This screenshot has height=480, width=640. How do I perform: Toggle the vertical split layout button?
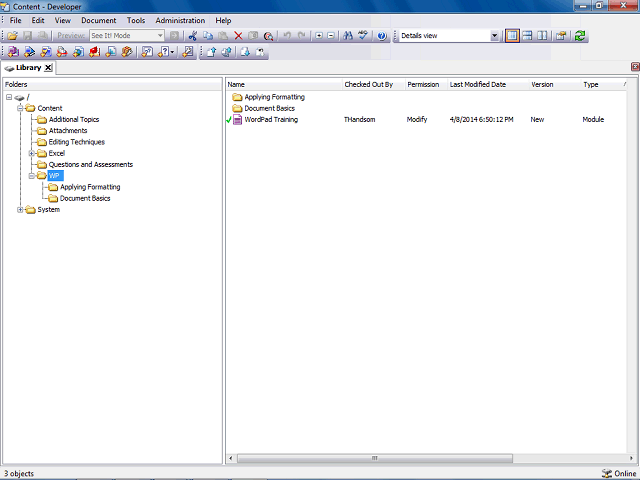tap(542, 36)
